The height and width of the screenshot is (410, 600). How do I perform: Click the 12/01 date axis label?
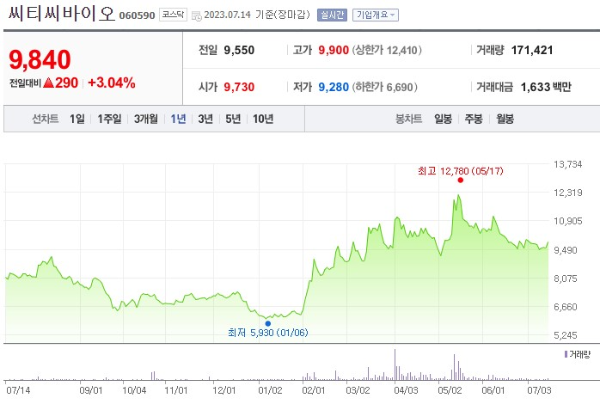click(x=224, y=390)
